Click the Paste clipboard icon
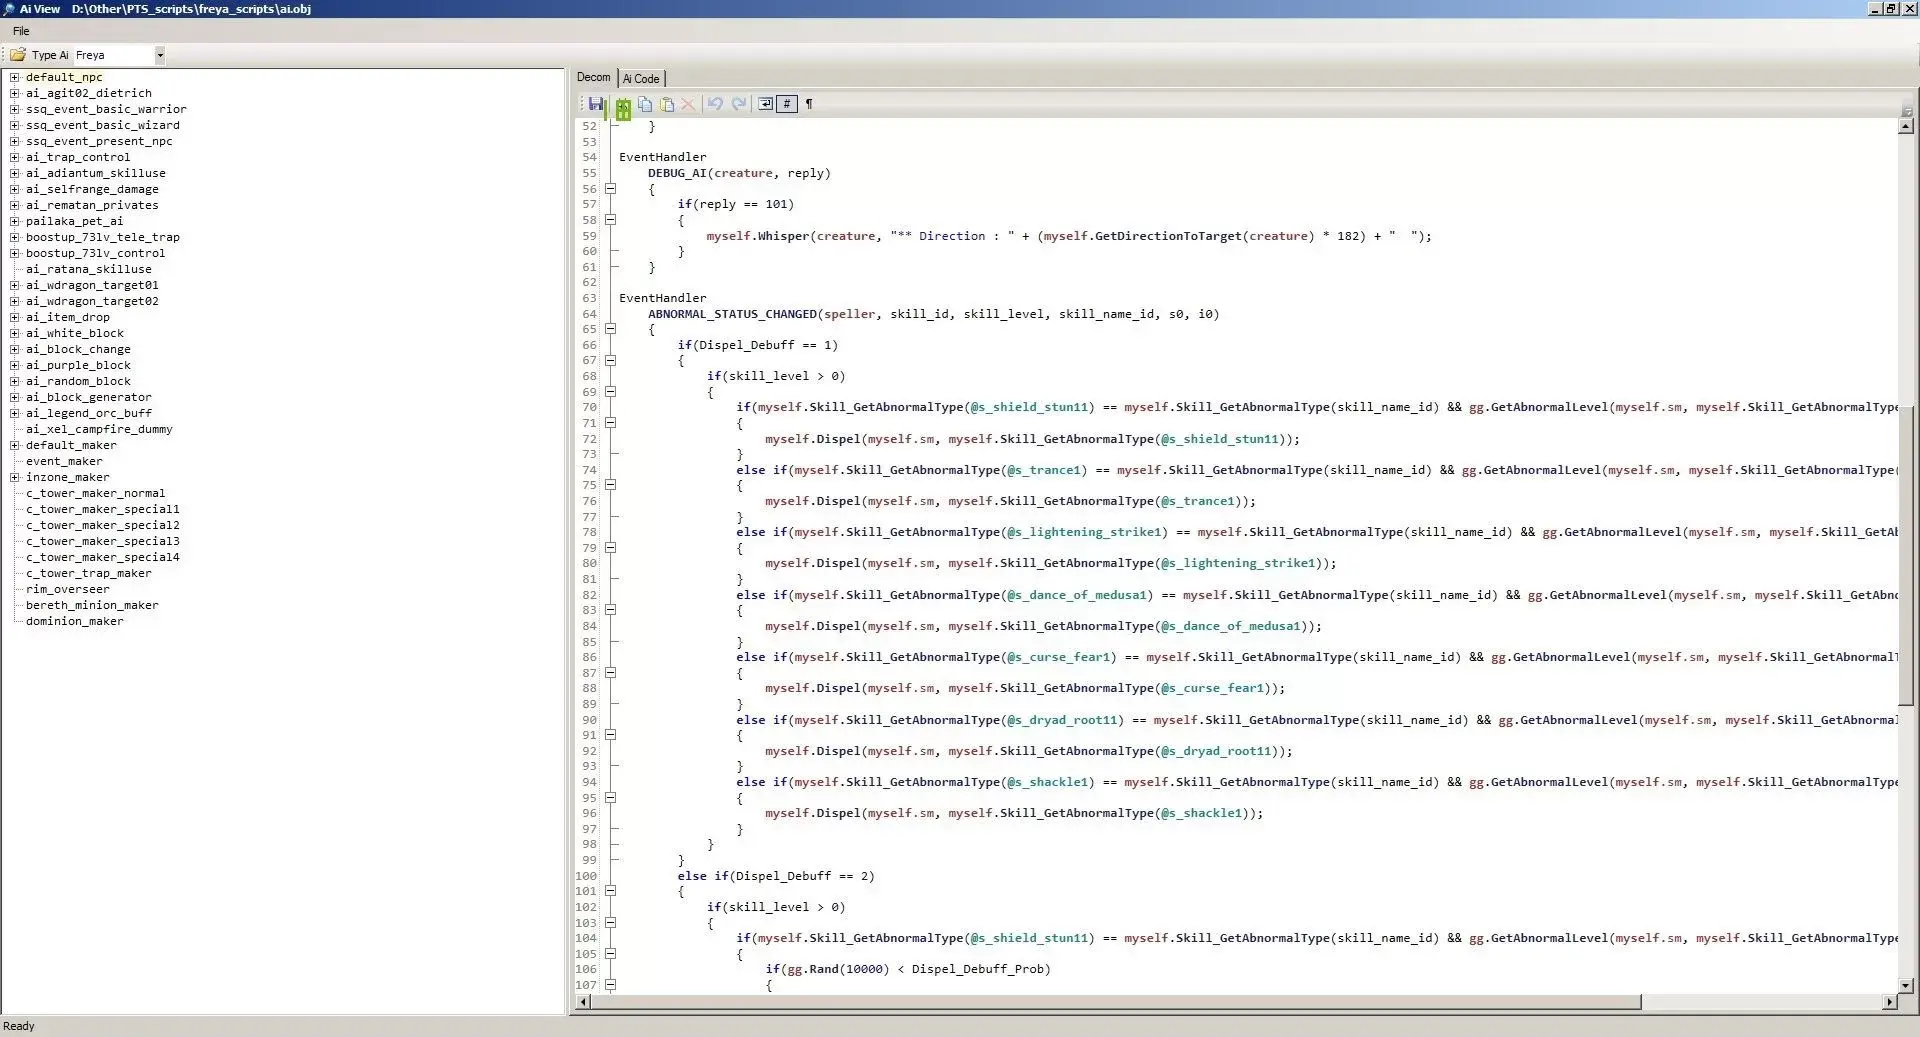 (x=667, y=104)
